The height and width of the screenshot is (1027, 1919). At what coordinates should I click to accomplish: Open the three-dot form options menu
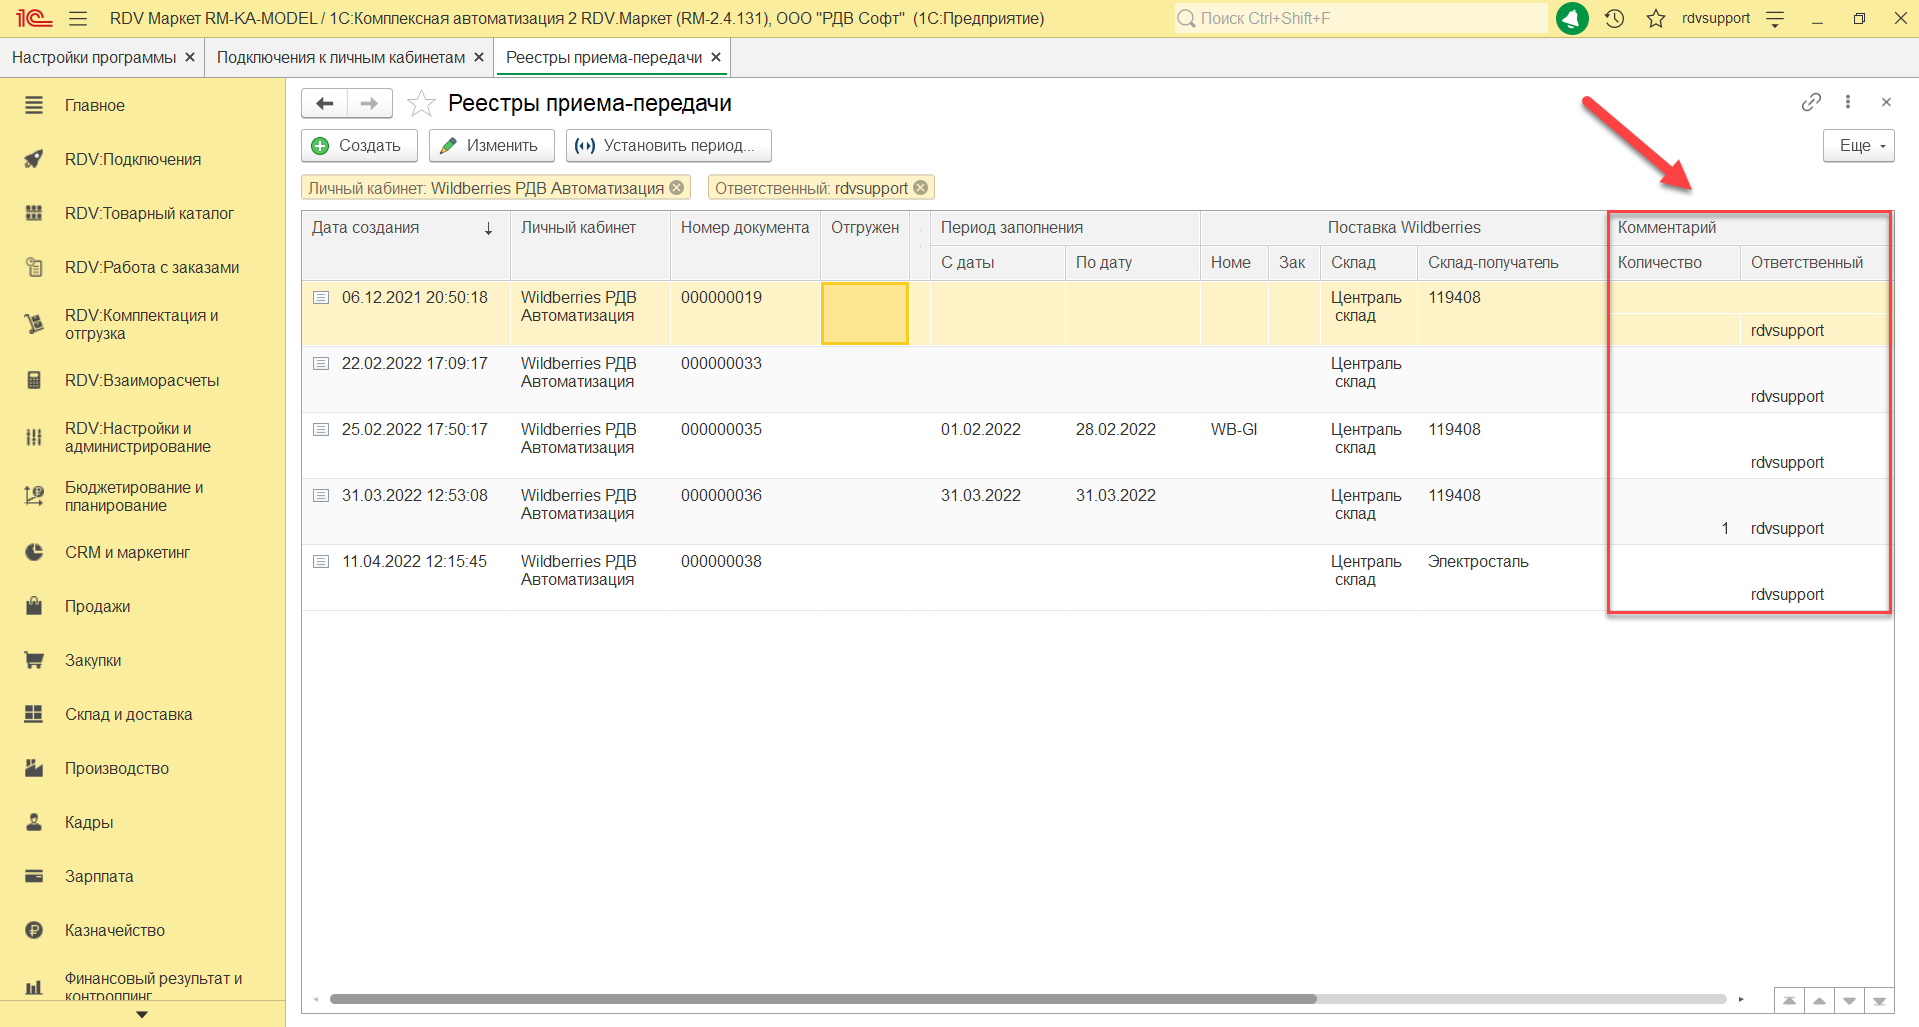(1848, 102)
